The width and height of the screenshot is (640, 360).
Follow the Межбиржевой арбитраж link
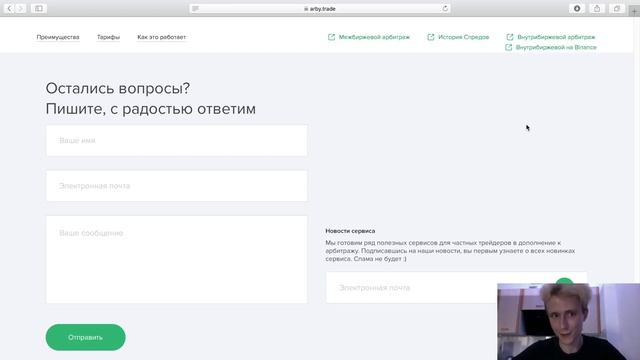tap(374, 37)
